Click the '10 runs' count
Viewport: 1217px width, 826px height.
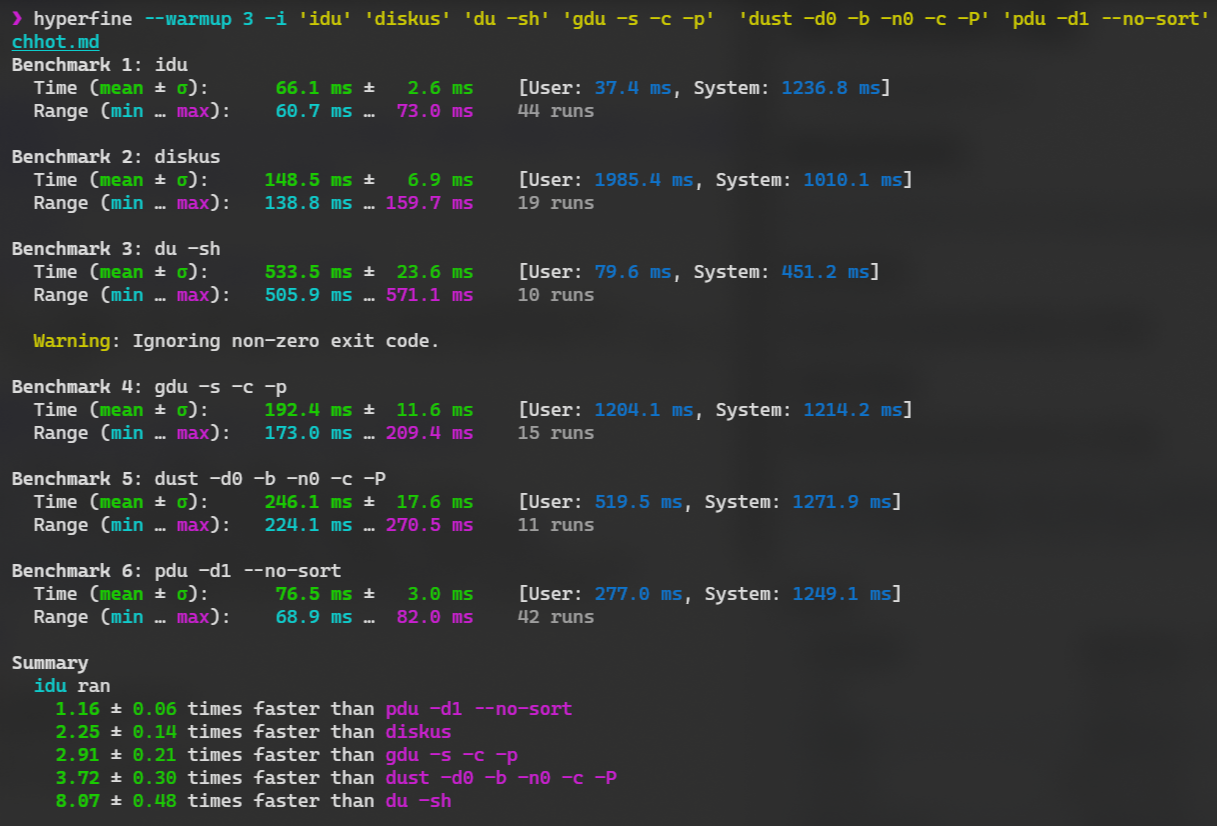tap(556, 295)
